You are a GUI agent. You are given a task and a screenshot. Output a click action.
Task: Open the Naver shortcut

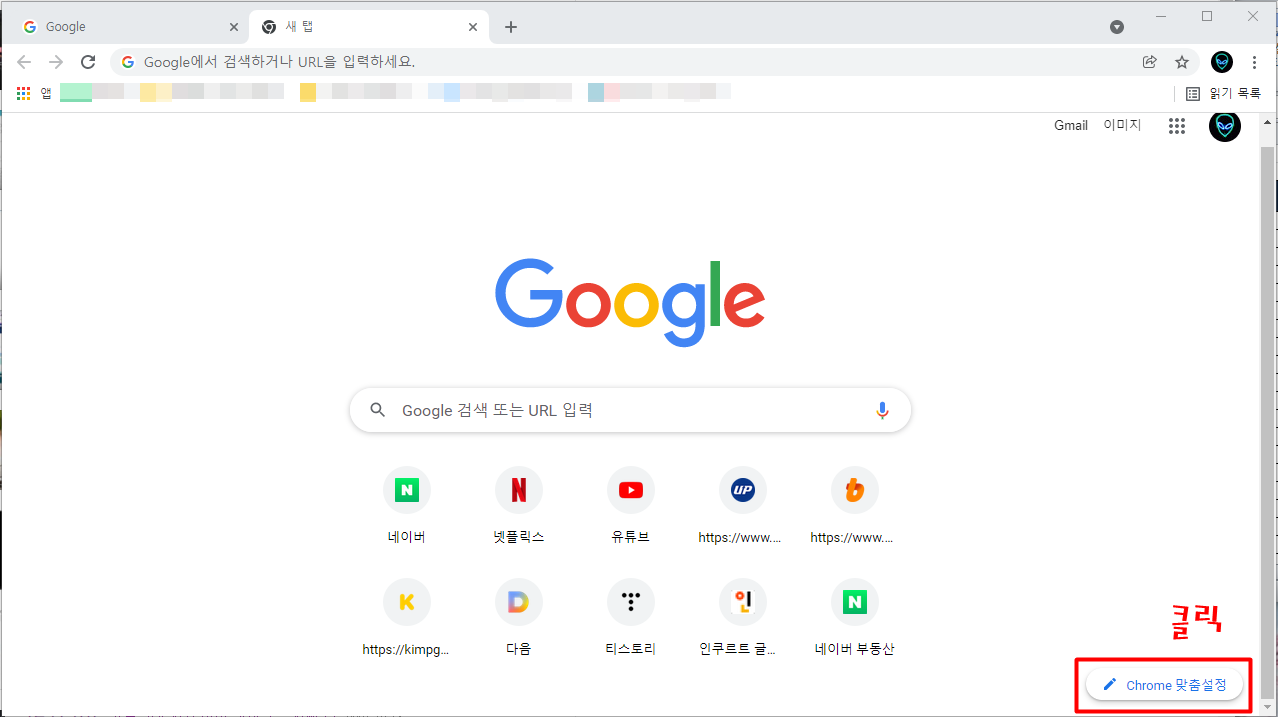click(407, 506)
